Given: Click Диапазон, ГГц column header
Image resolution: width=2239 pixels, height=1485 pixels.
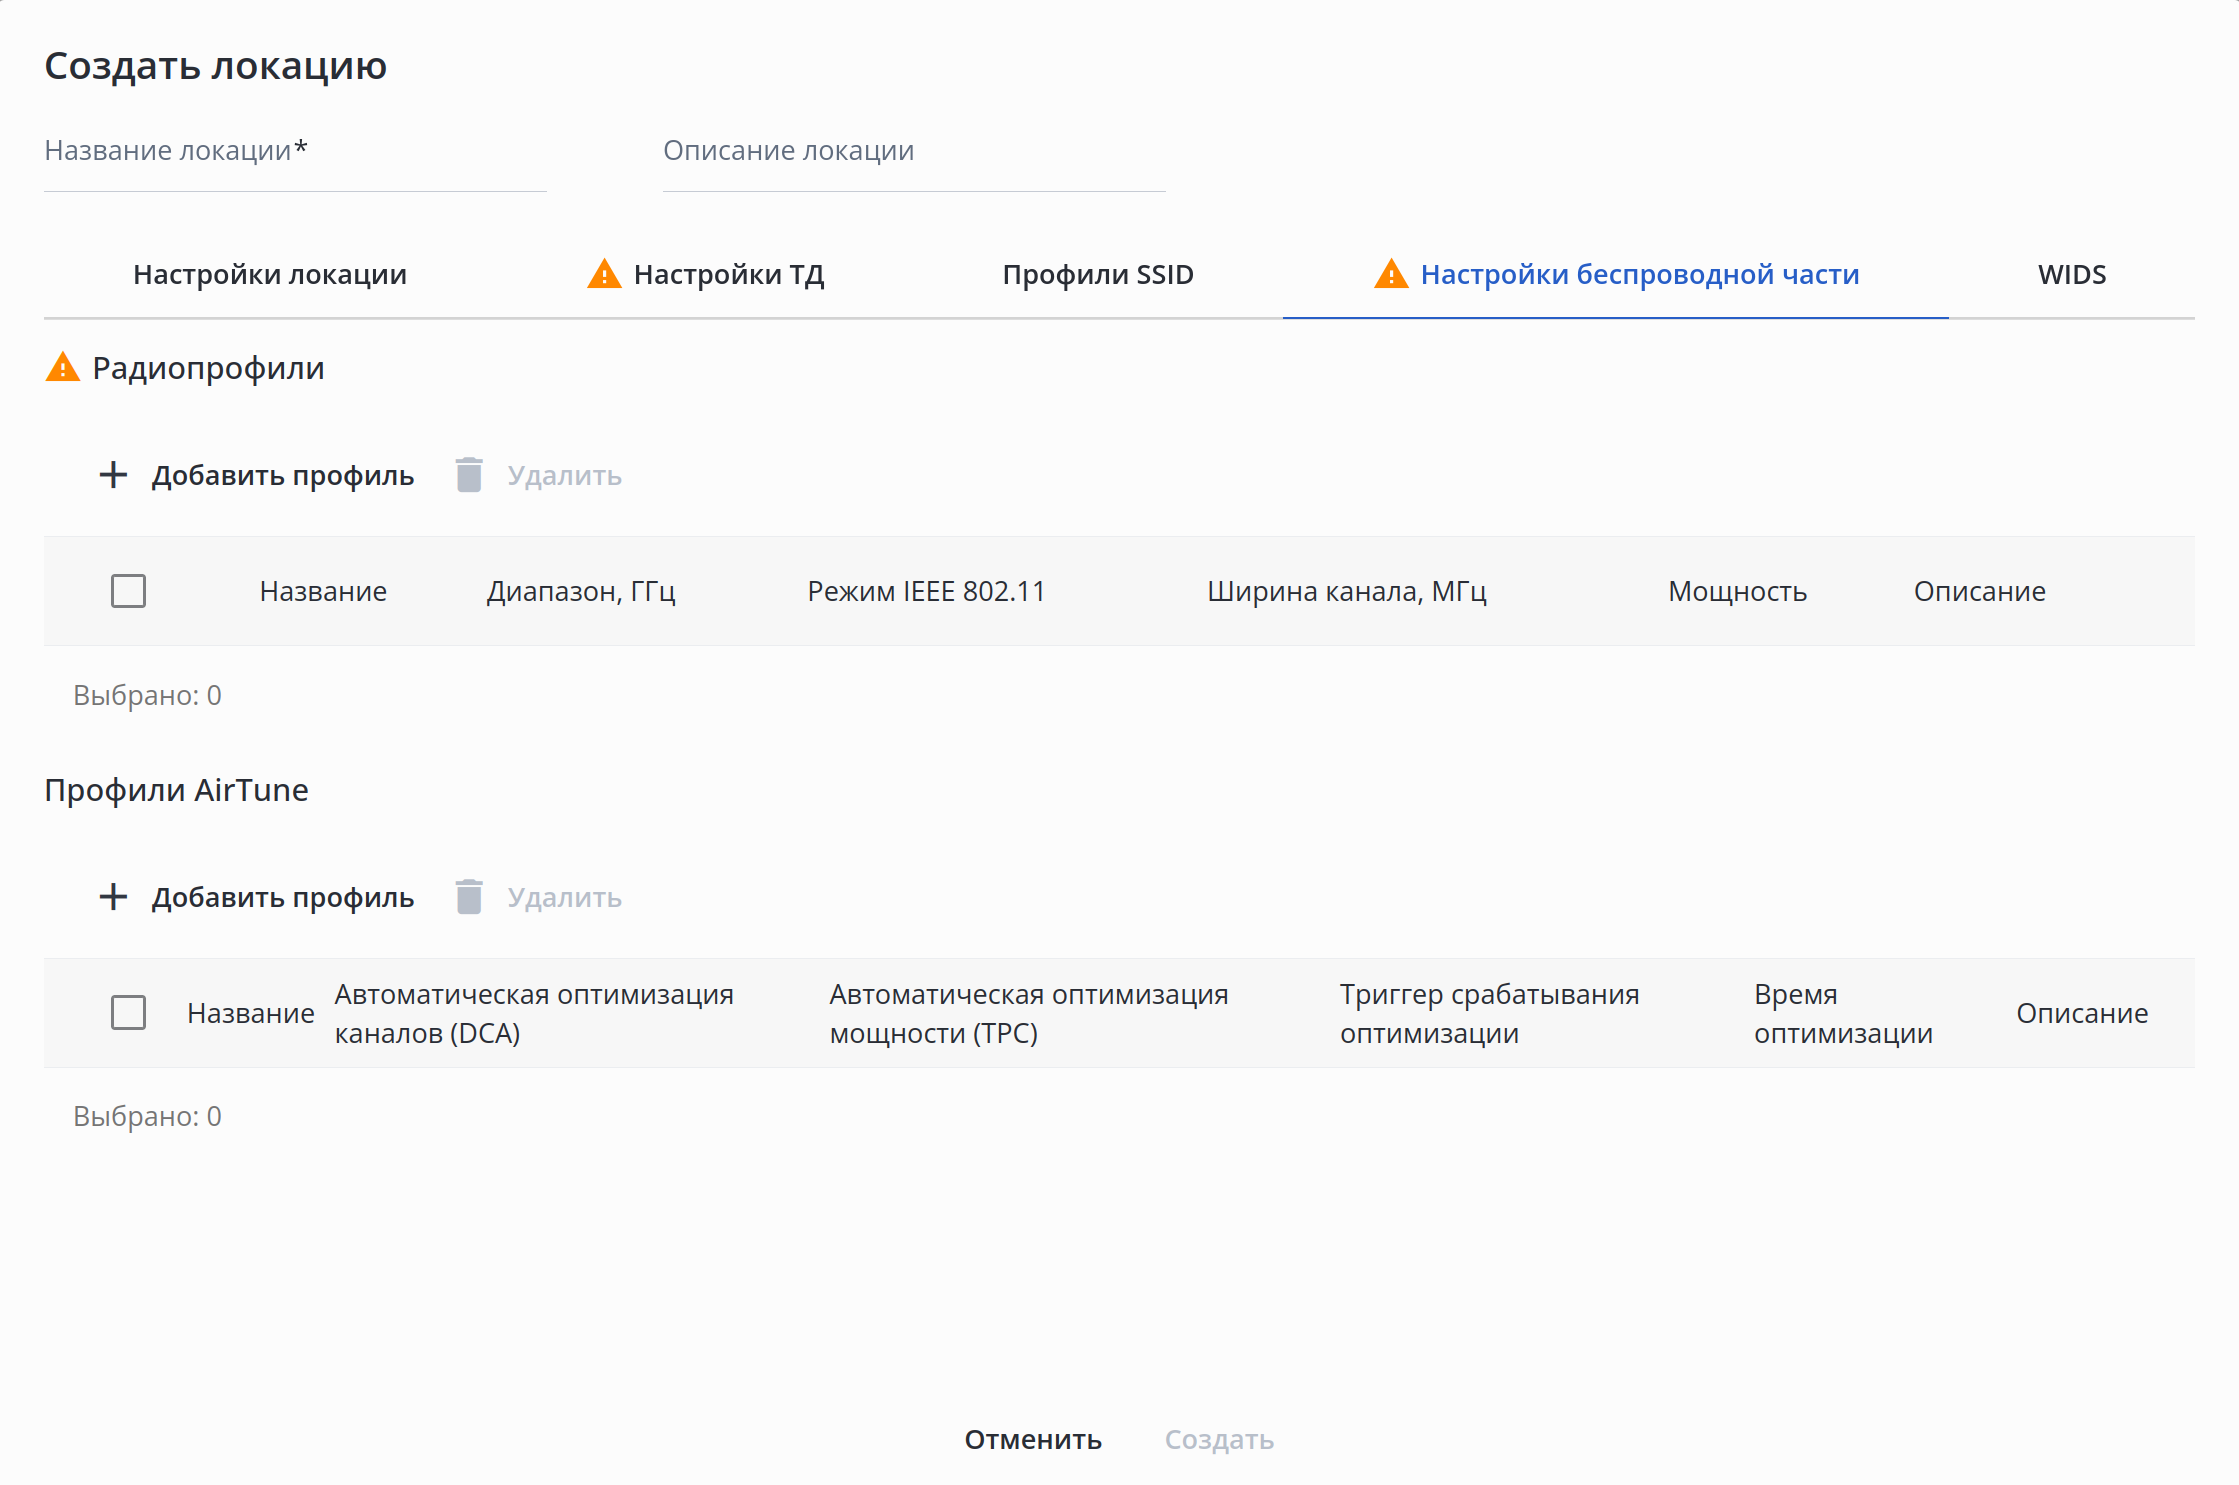Looking at the screenshot, I should coord(581,592).
